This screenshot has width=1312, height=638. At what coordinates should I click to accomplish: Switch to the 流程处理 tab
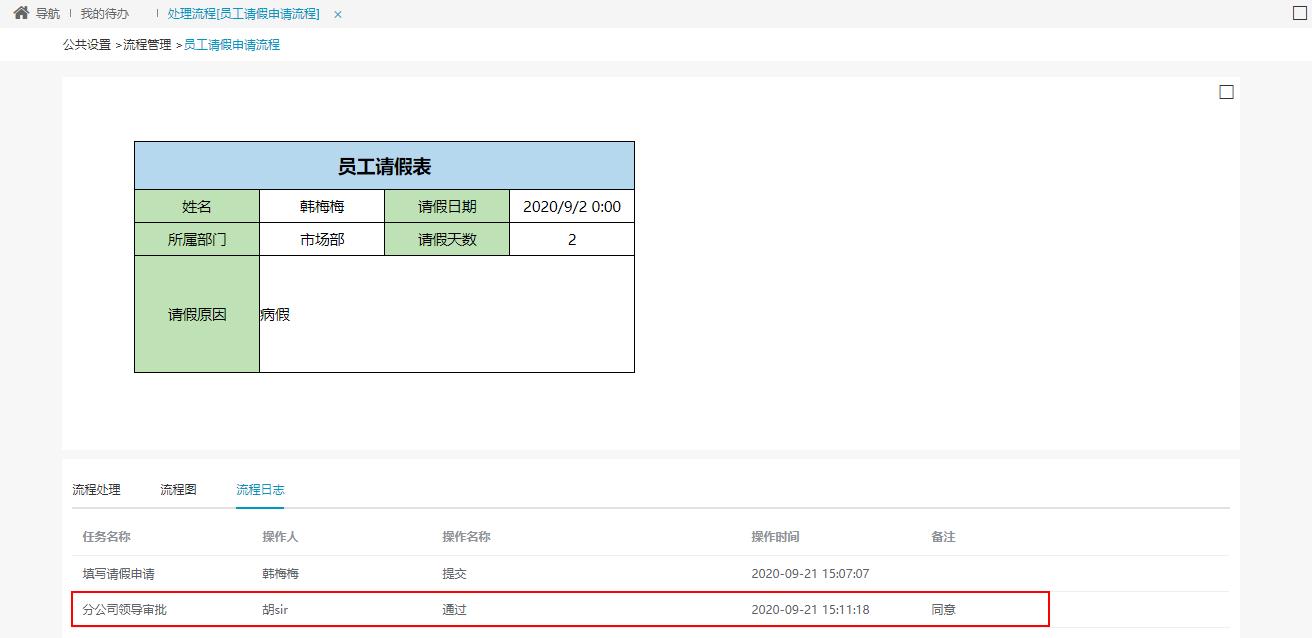click(96, 490)
